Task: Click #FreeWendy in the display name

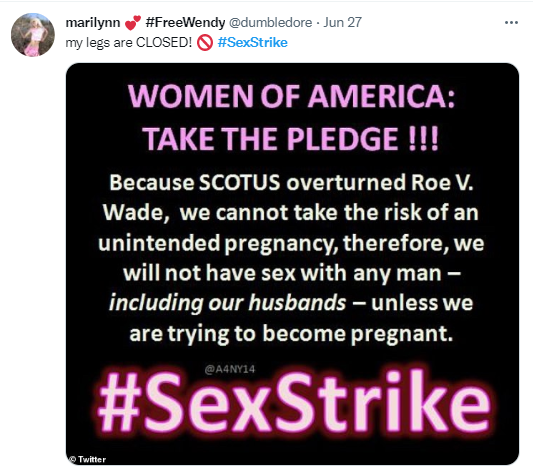Action: (185, 22)
